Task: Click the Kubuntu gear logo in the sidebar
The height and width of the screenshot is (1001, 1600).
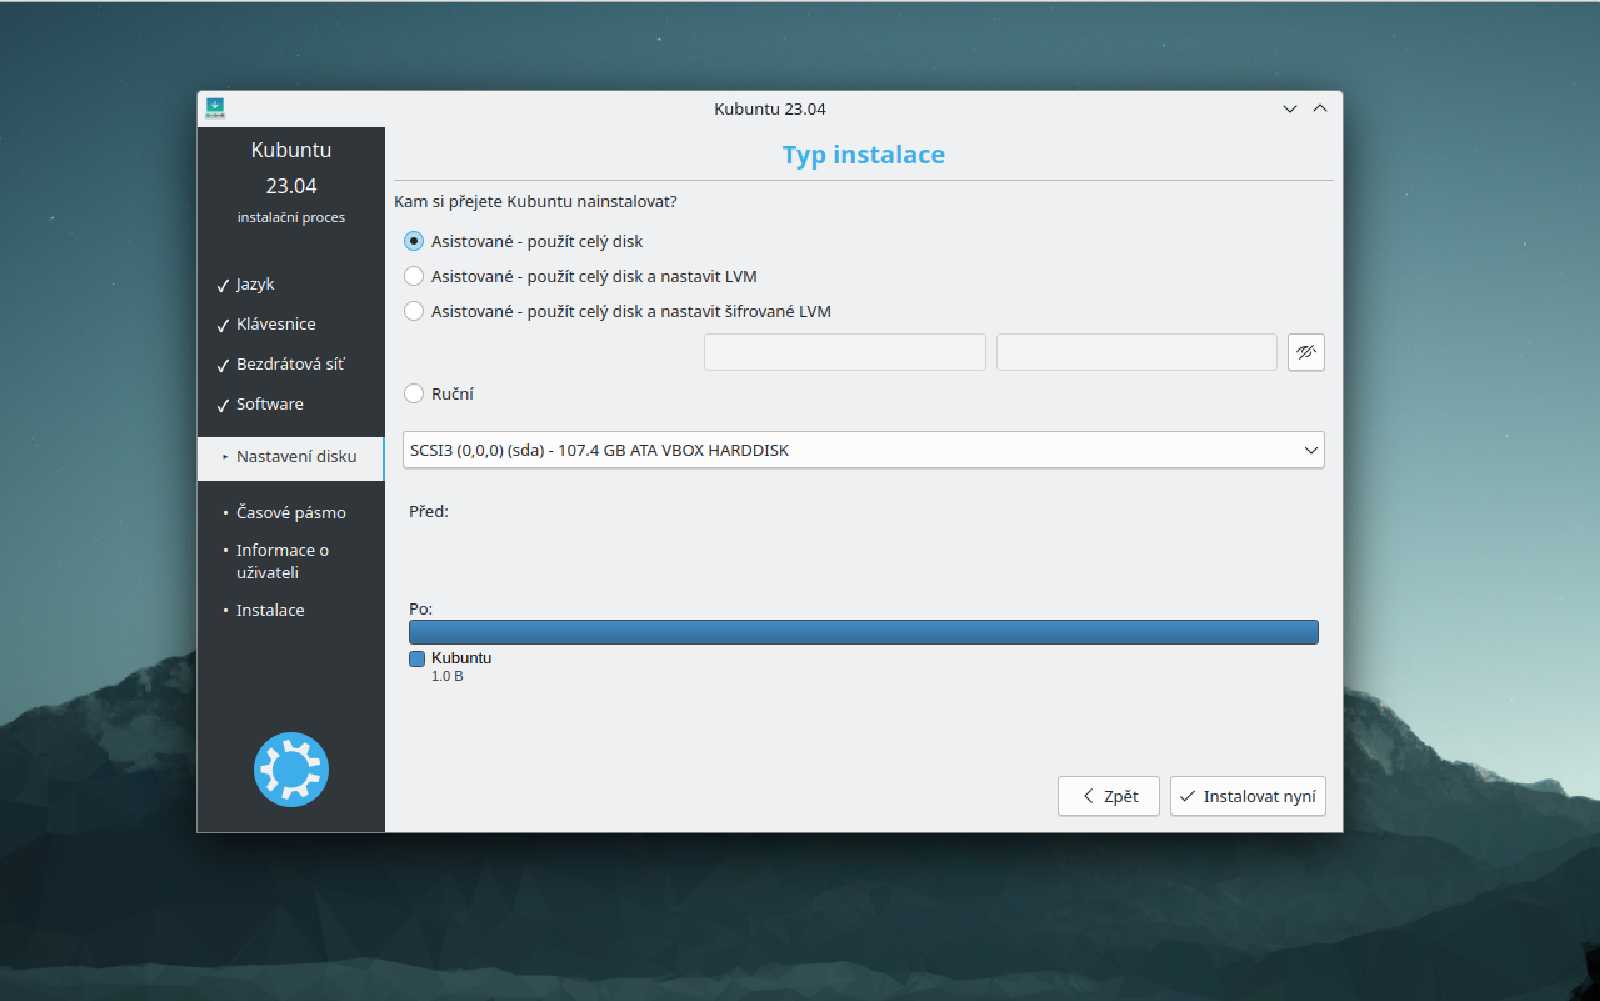Action: pos(291,769)
